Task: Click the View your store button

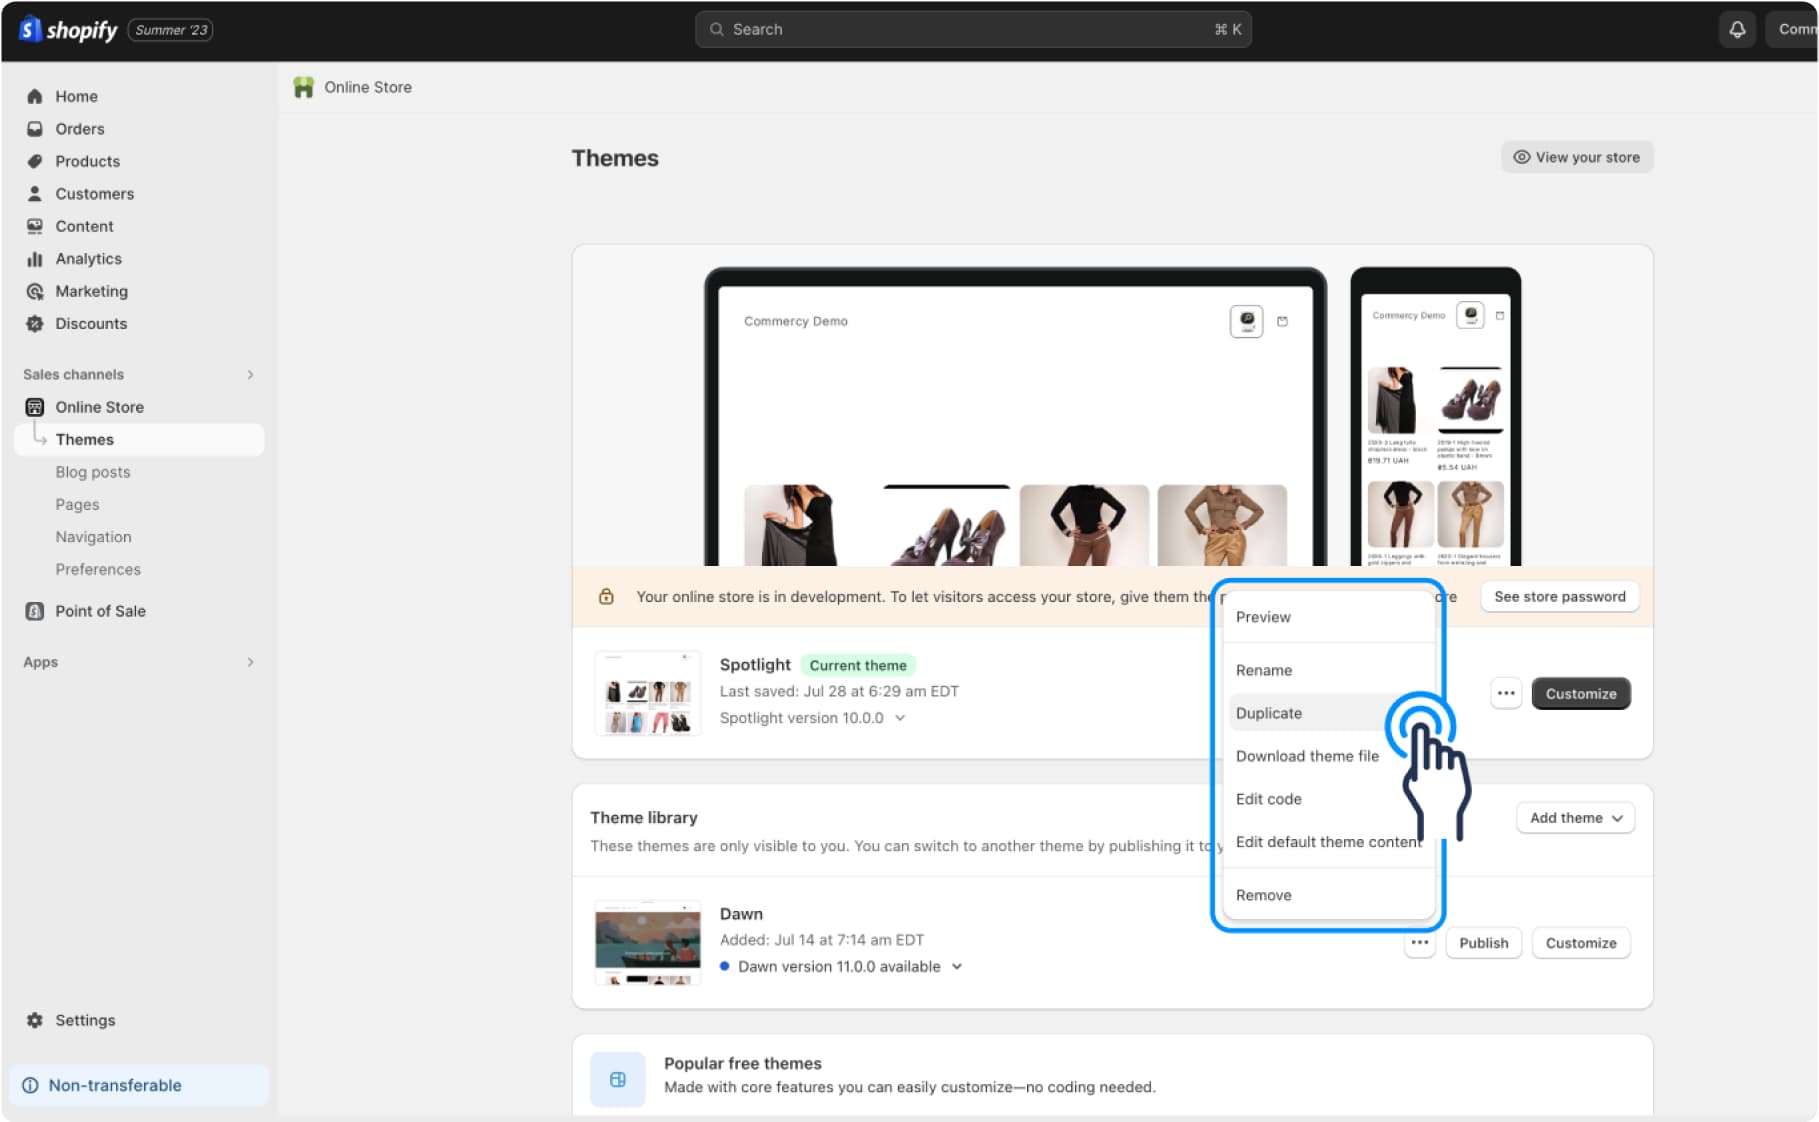Action: point(1576,157)
